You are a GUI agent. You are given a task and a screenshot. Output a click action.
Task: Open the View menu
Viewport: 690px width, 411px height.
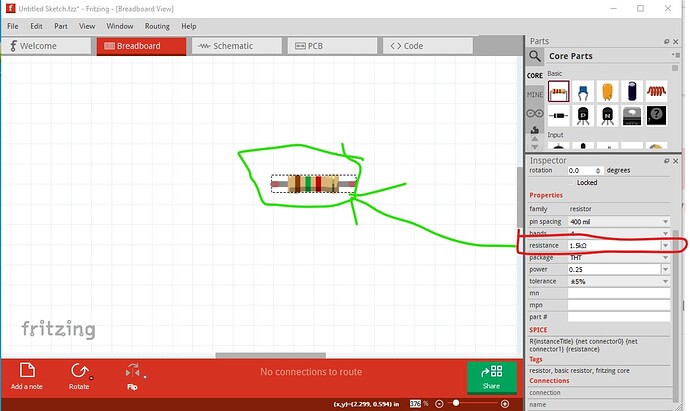pyautogui.click(x=87, y=26)
